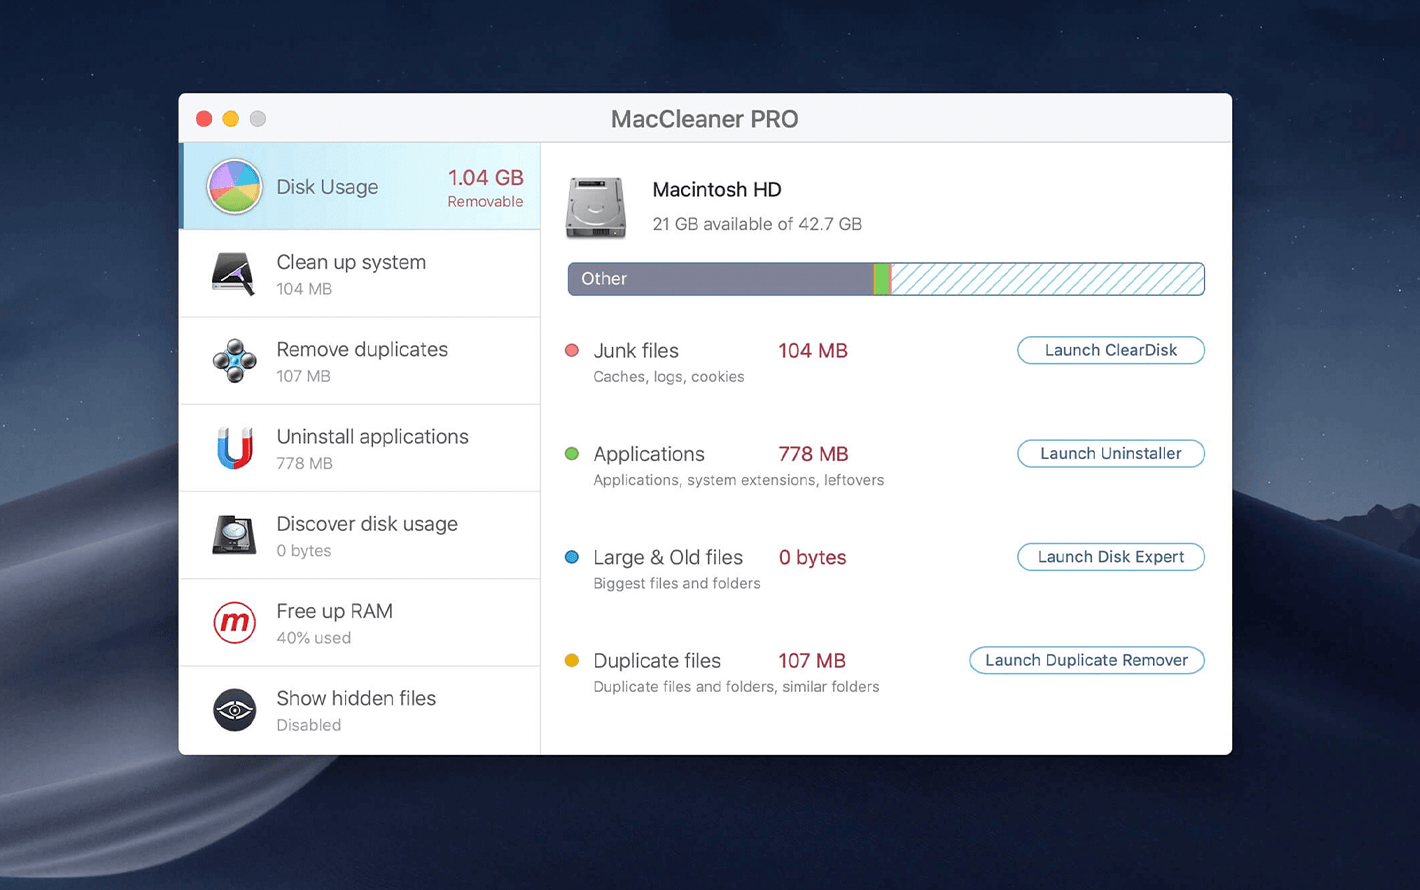Viewport: 1420px width, 890px height.
Task: Click the "Other" segment of storage bar
Action: 720,279
